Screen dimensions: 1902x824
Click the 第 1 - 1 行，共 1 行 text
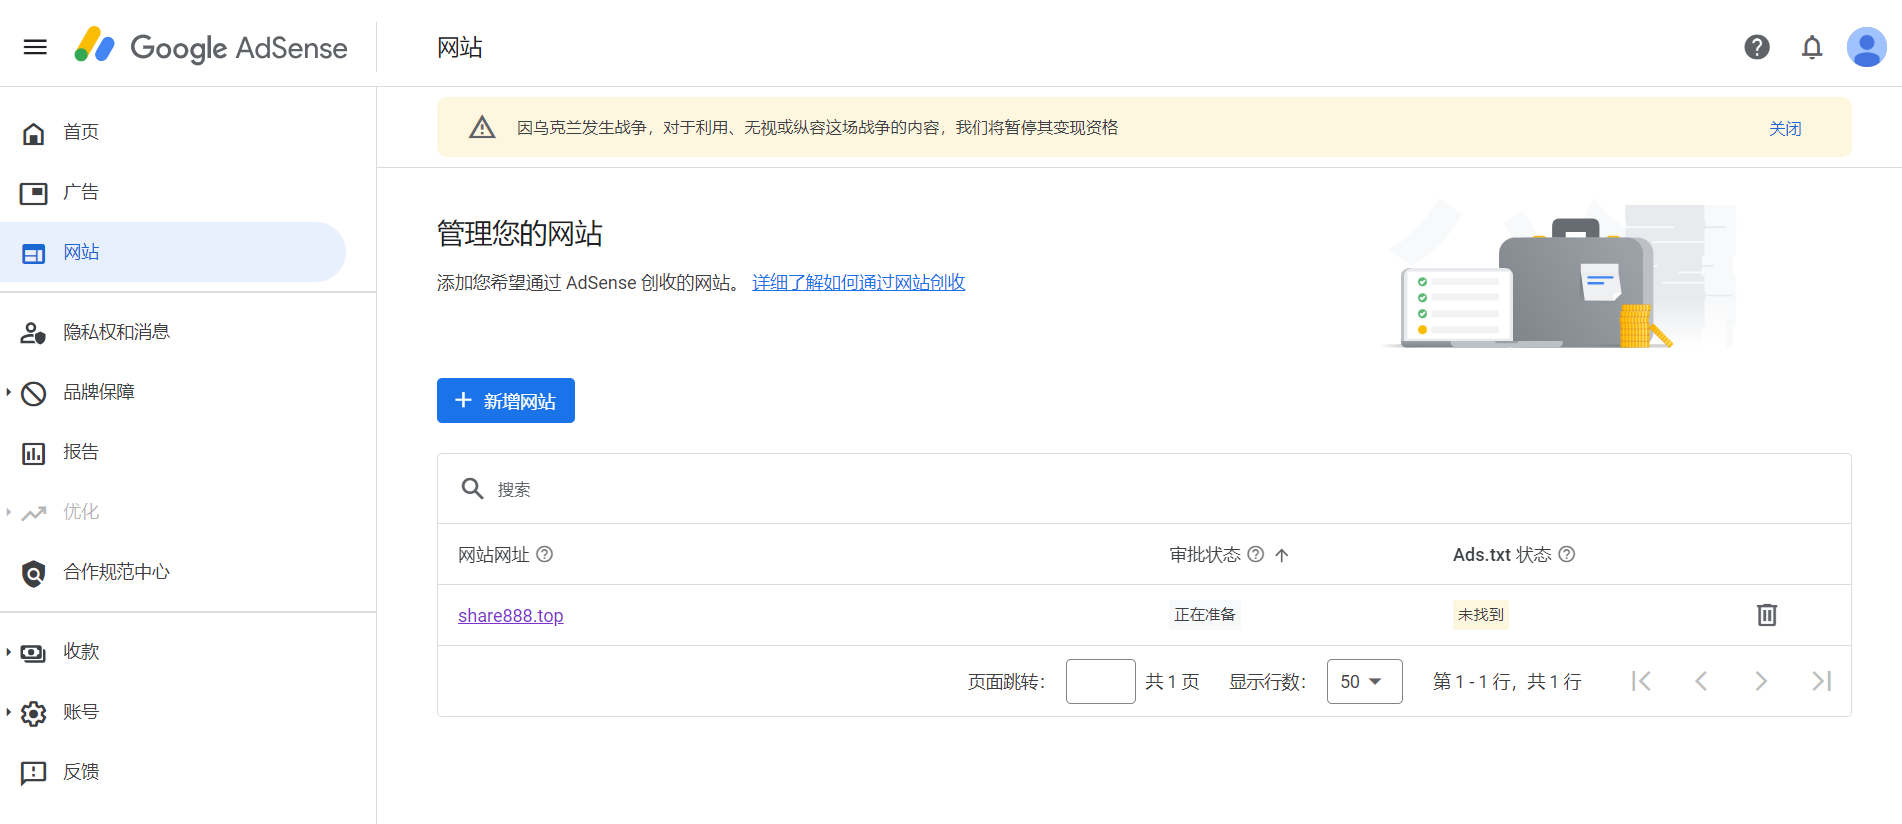1507,681
